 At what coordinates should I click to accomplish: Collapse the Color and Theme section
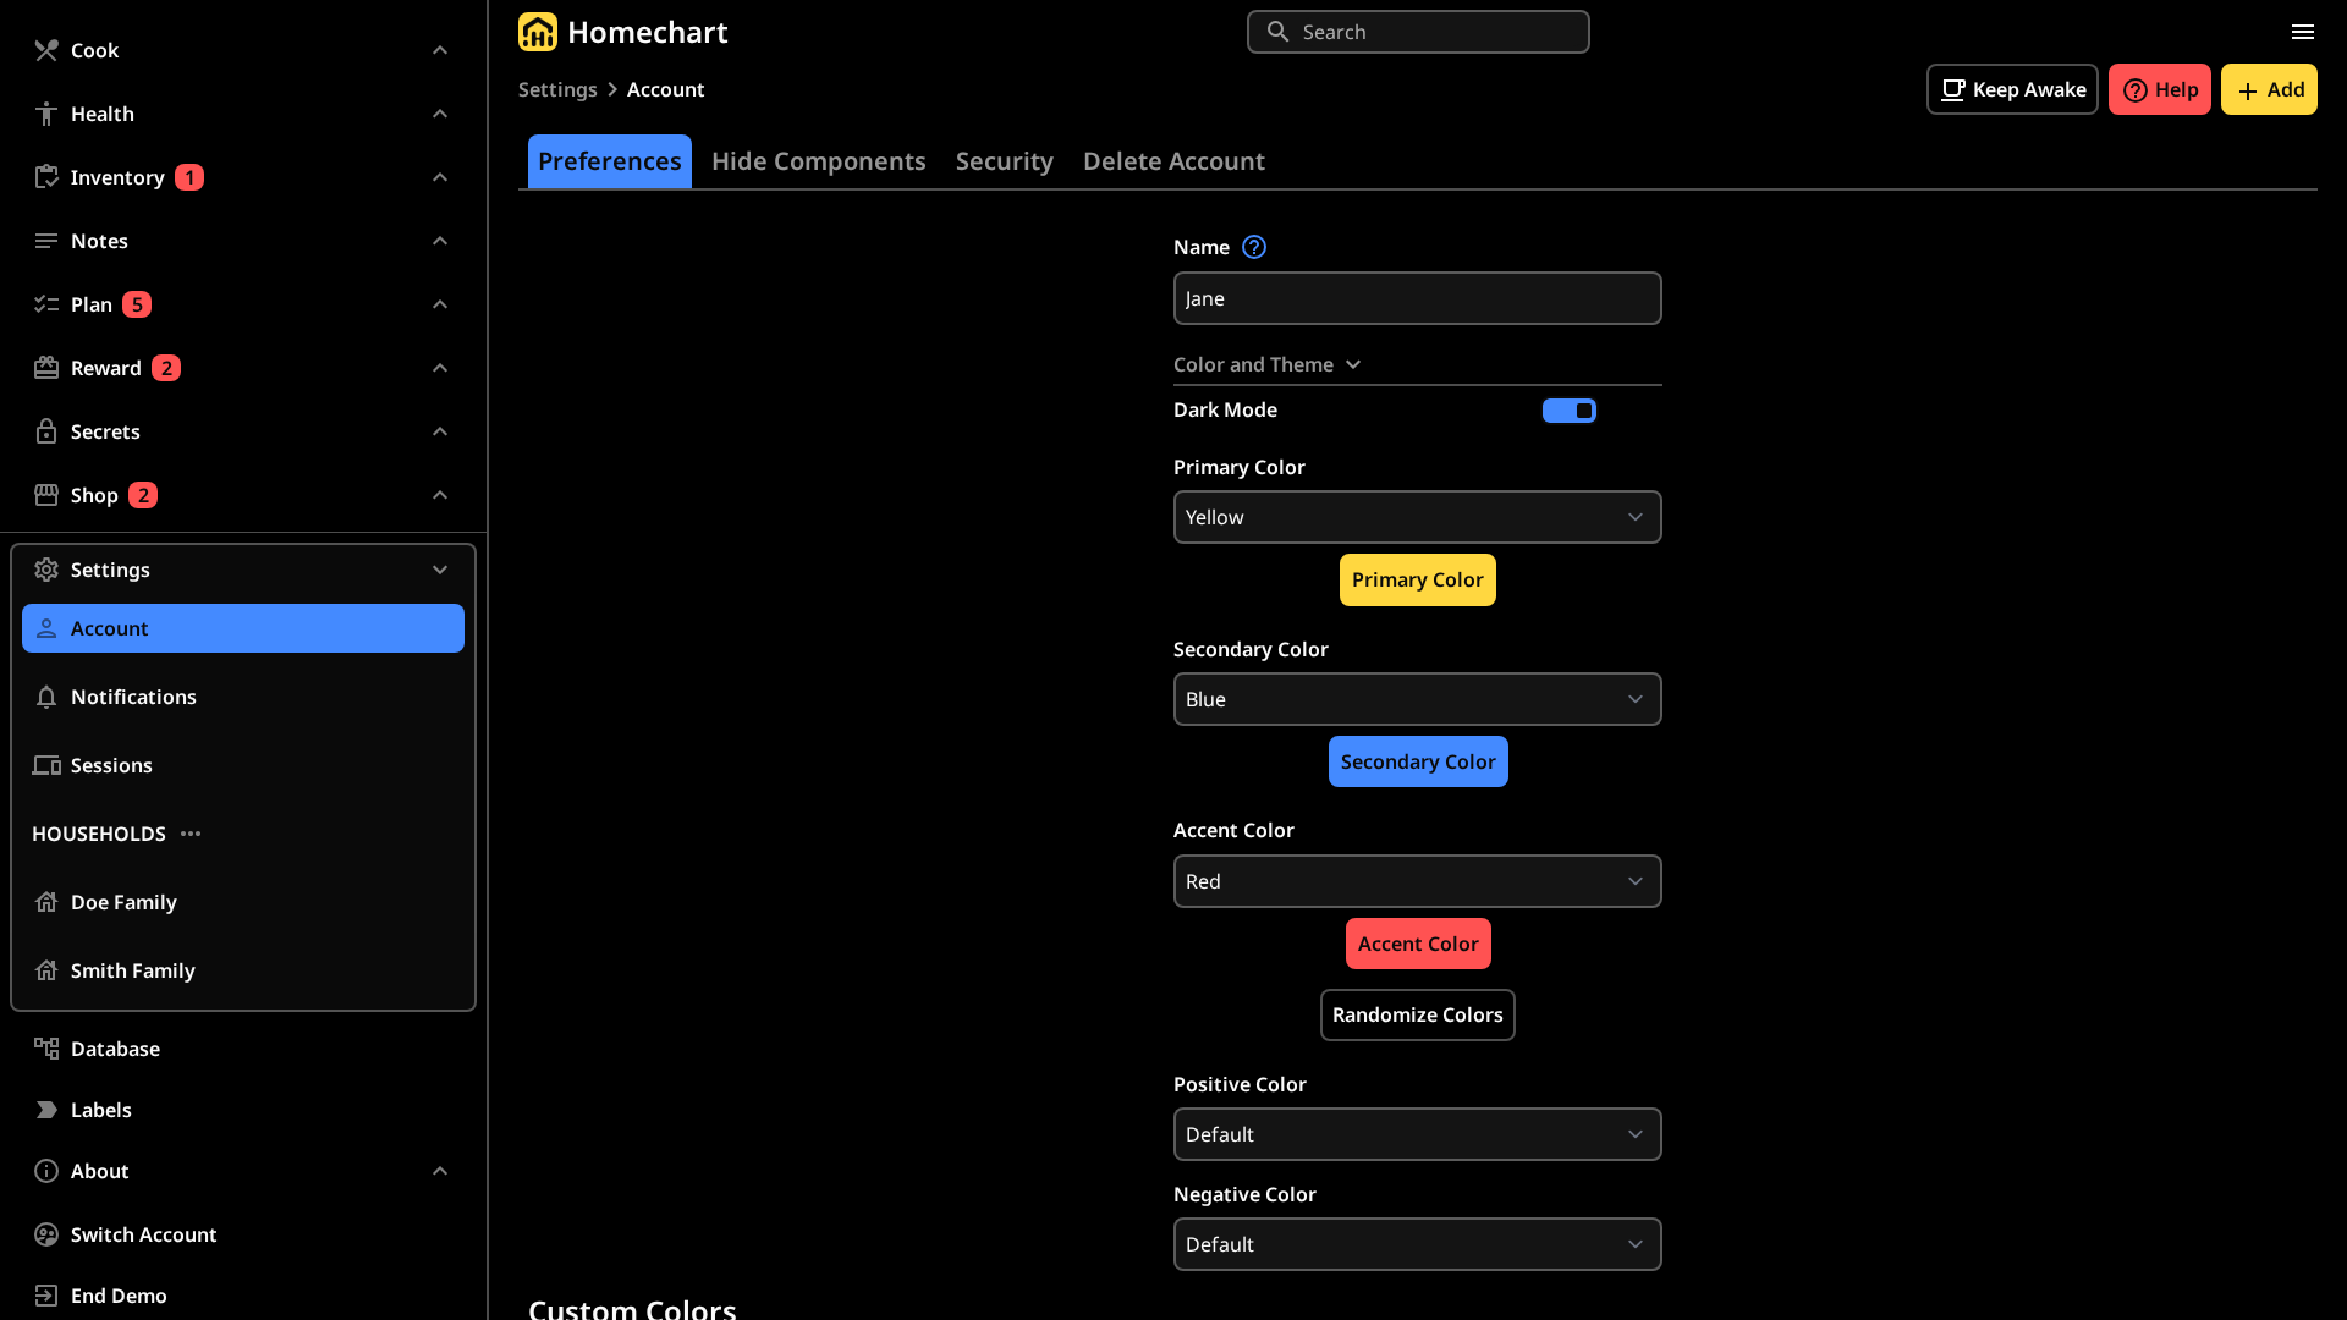[x=1355, y=364]
